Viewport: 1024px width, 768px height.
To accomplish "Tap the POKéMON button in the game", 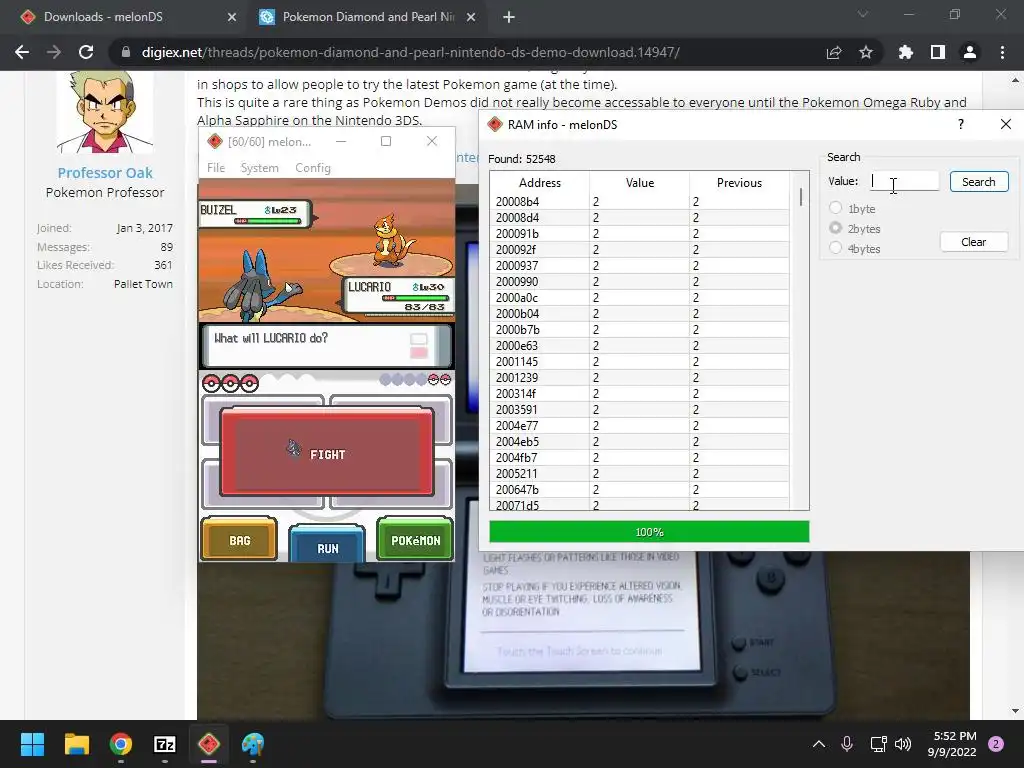I will pyautogui.click(x=415, y=539).
